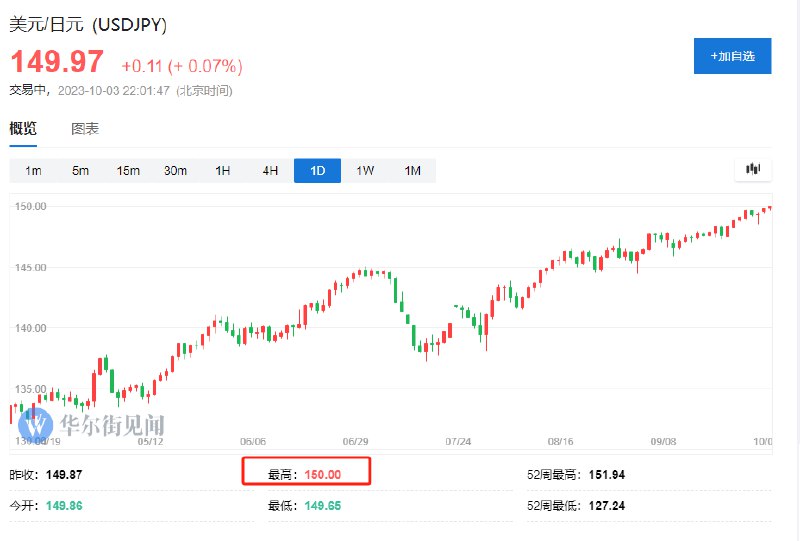Image resolution: width=800 pixels, height=541 pixels.
Task: Click the 140.00 y-axis label
Action: click(x=30, y=328)
